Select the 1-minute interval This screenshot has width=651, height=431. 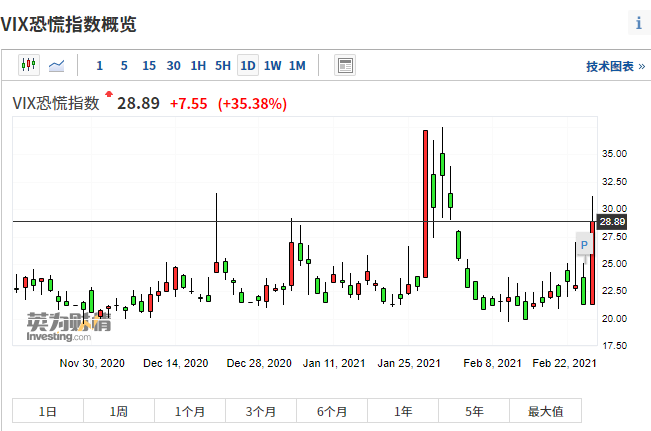point(99,66)
